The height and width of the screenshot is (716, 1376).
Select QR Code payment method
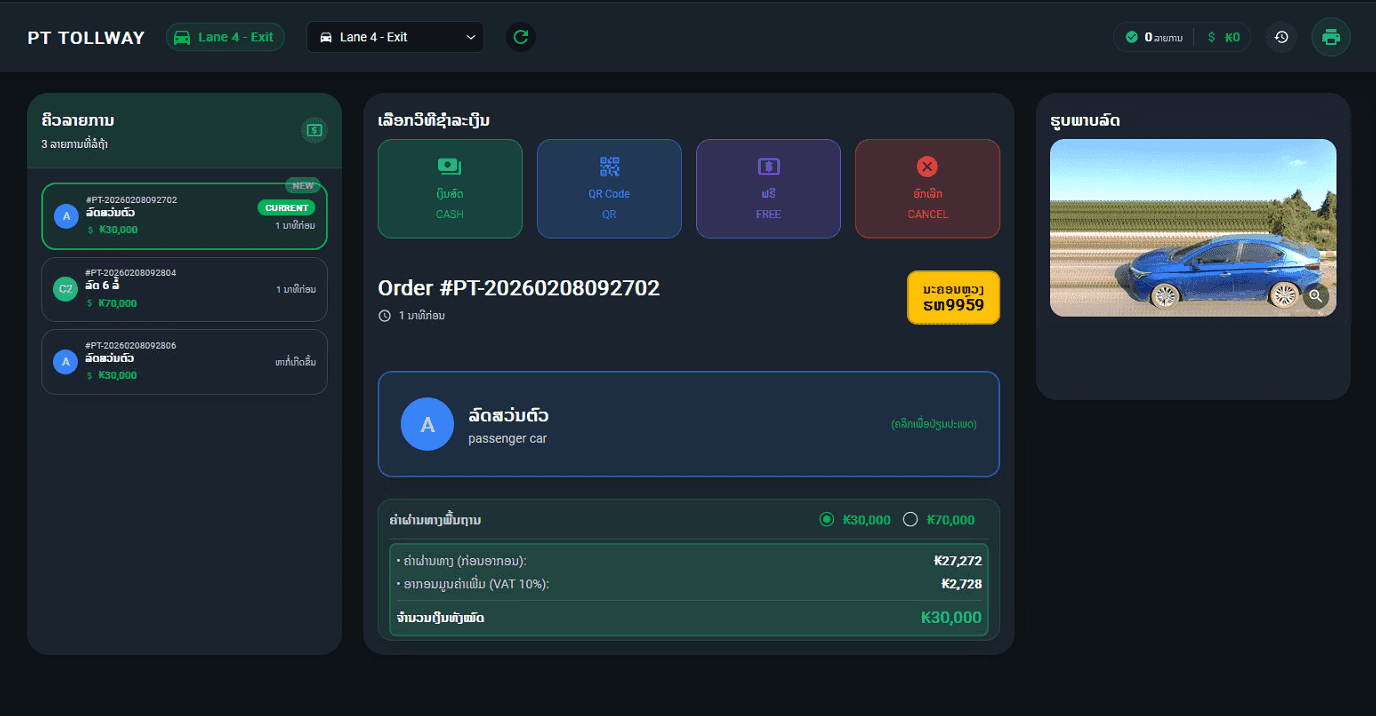[609, 189]
